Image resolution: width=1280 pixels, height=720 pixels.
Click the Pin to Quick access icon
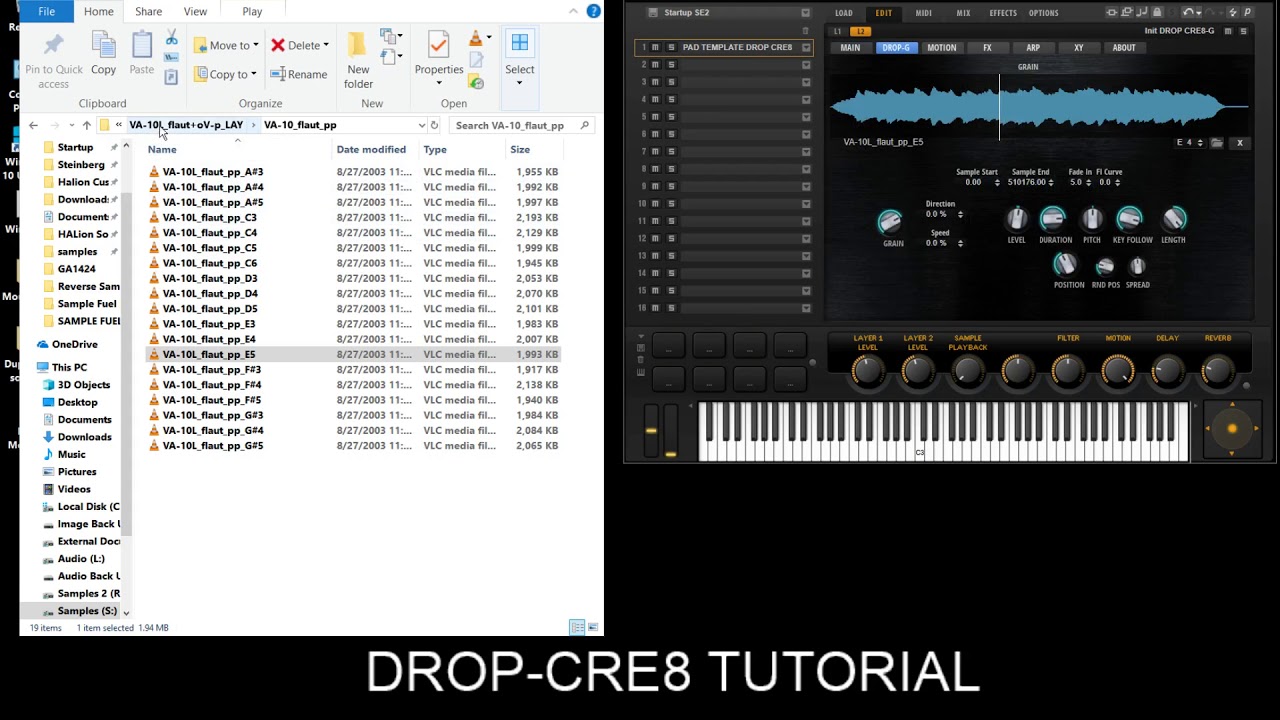tap(54, 45)
